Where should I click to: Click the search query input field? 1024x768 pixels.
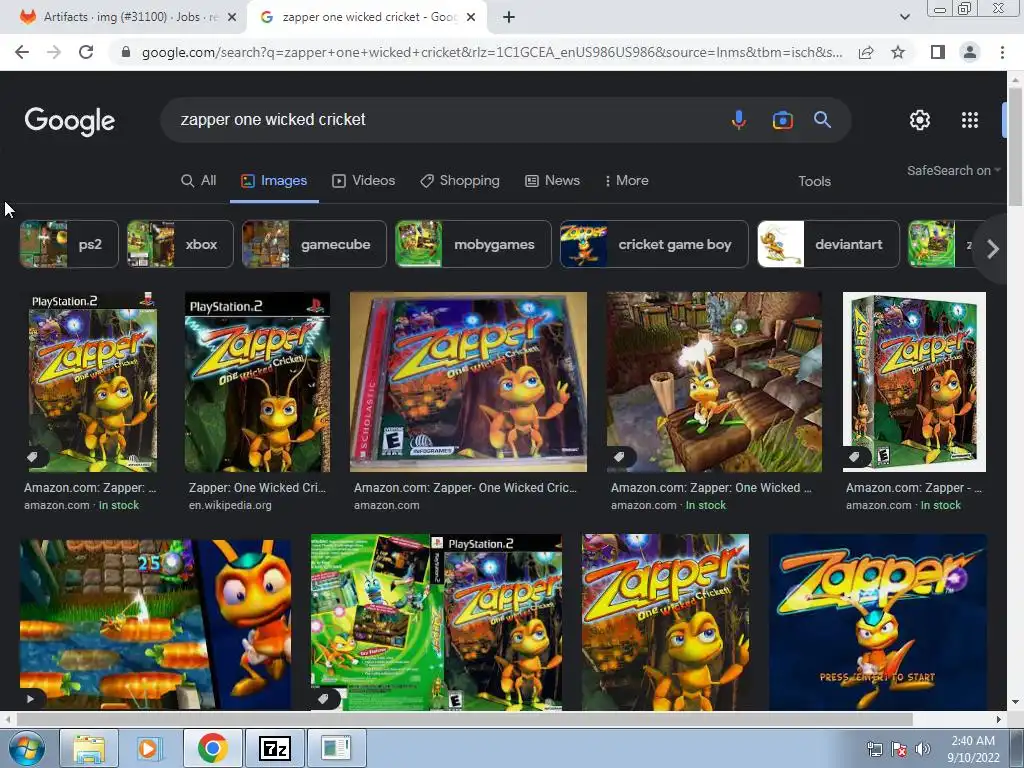[x=444, y=120]
